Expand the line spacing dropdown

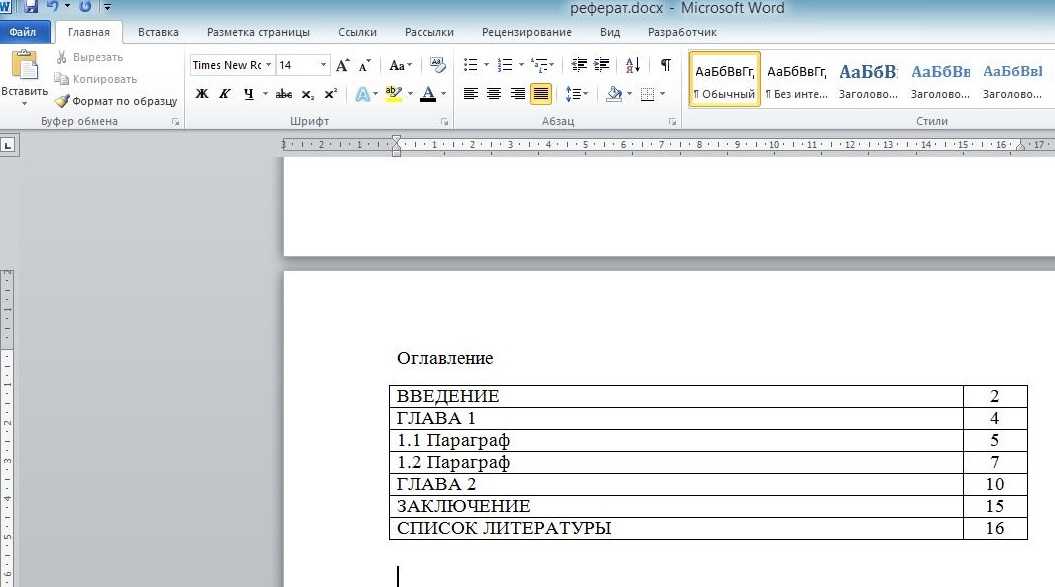point(585,94)
